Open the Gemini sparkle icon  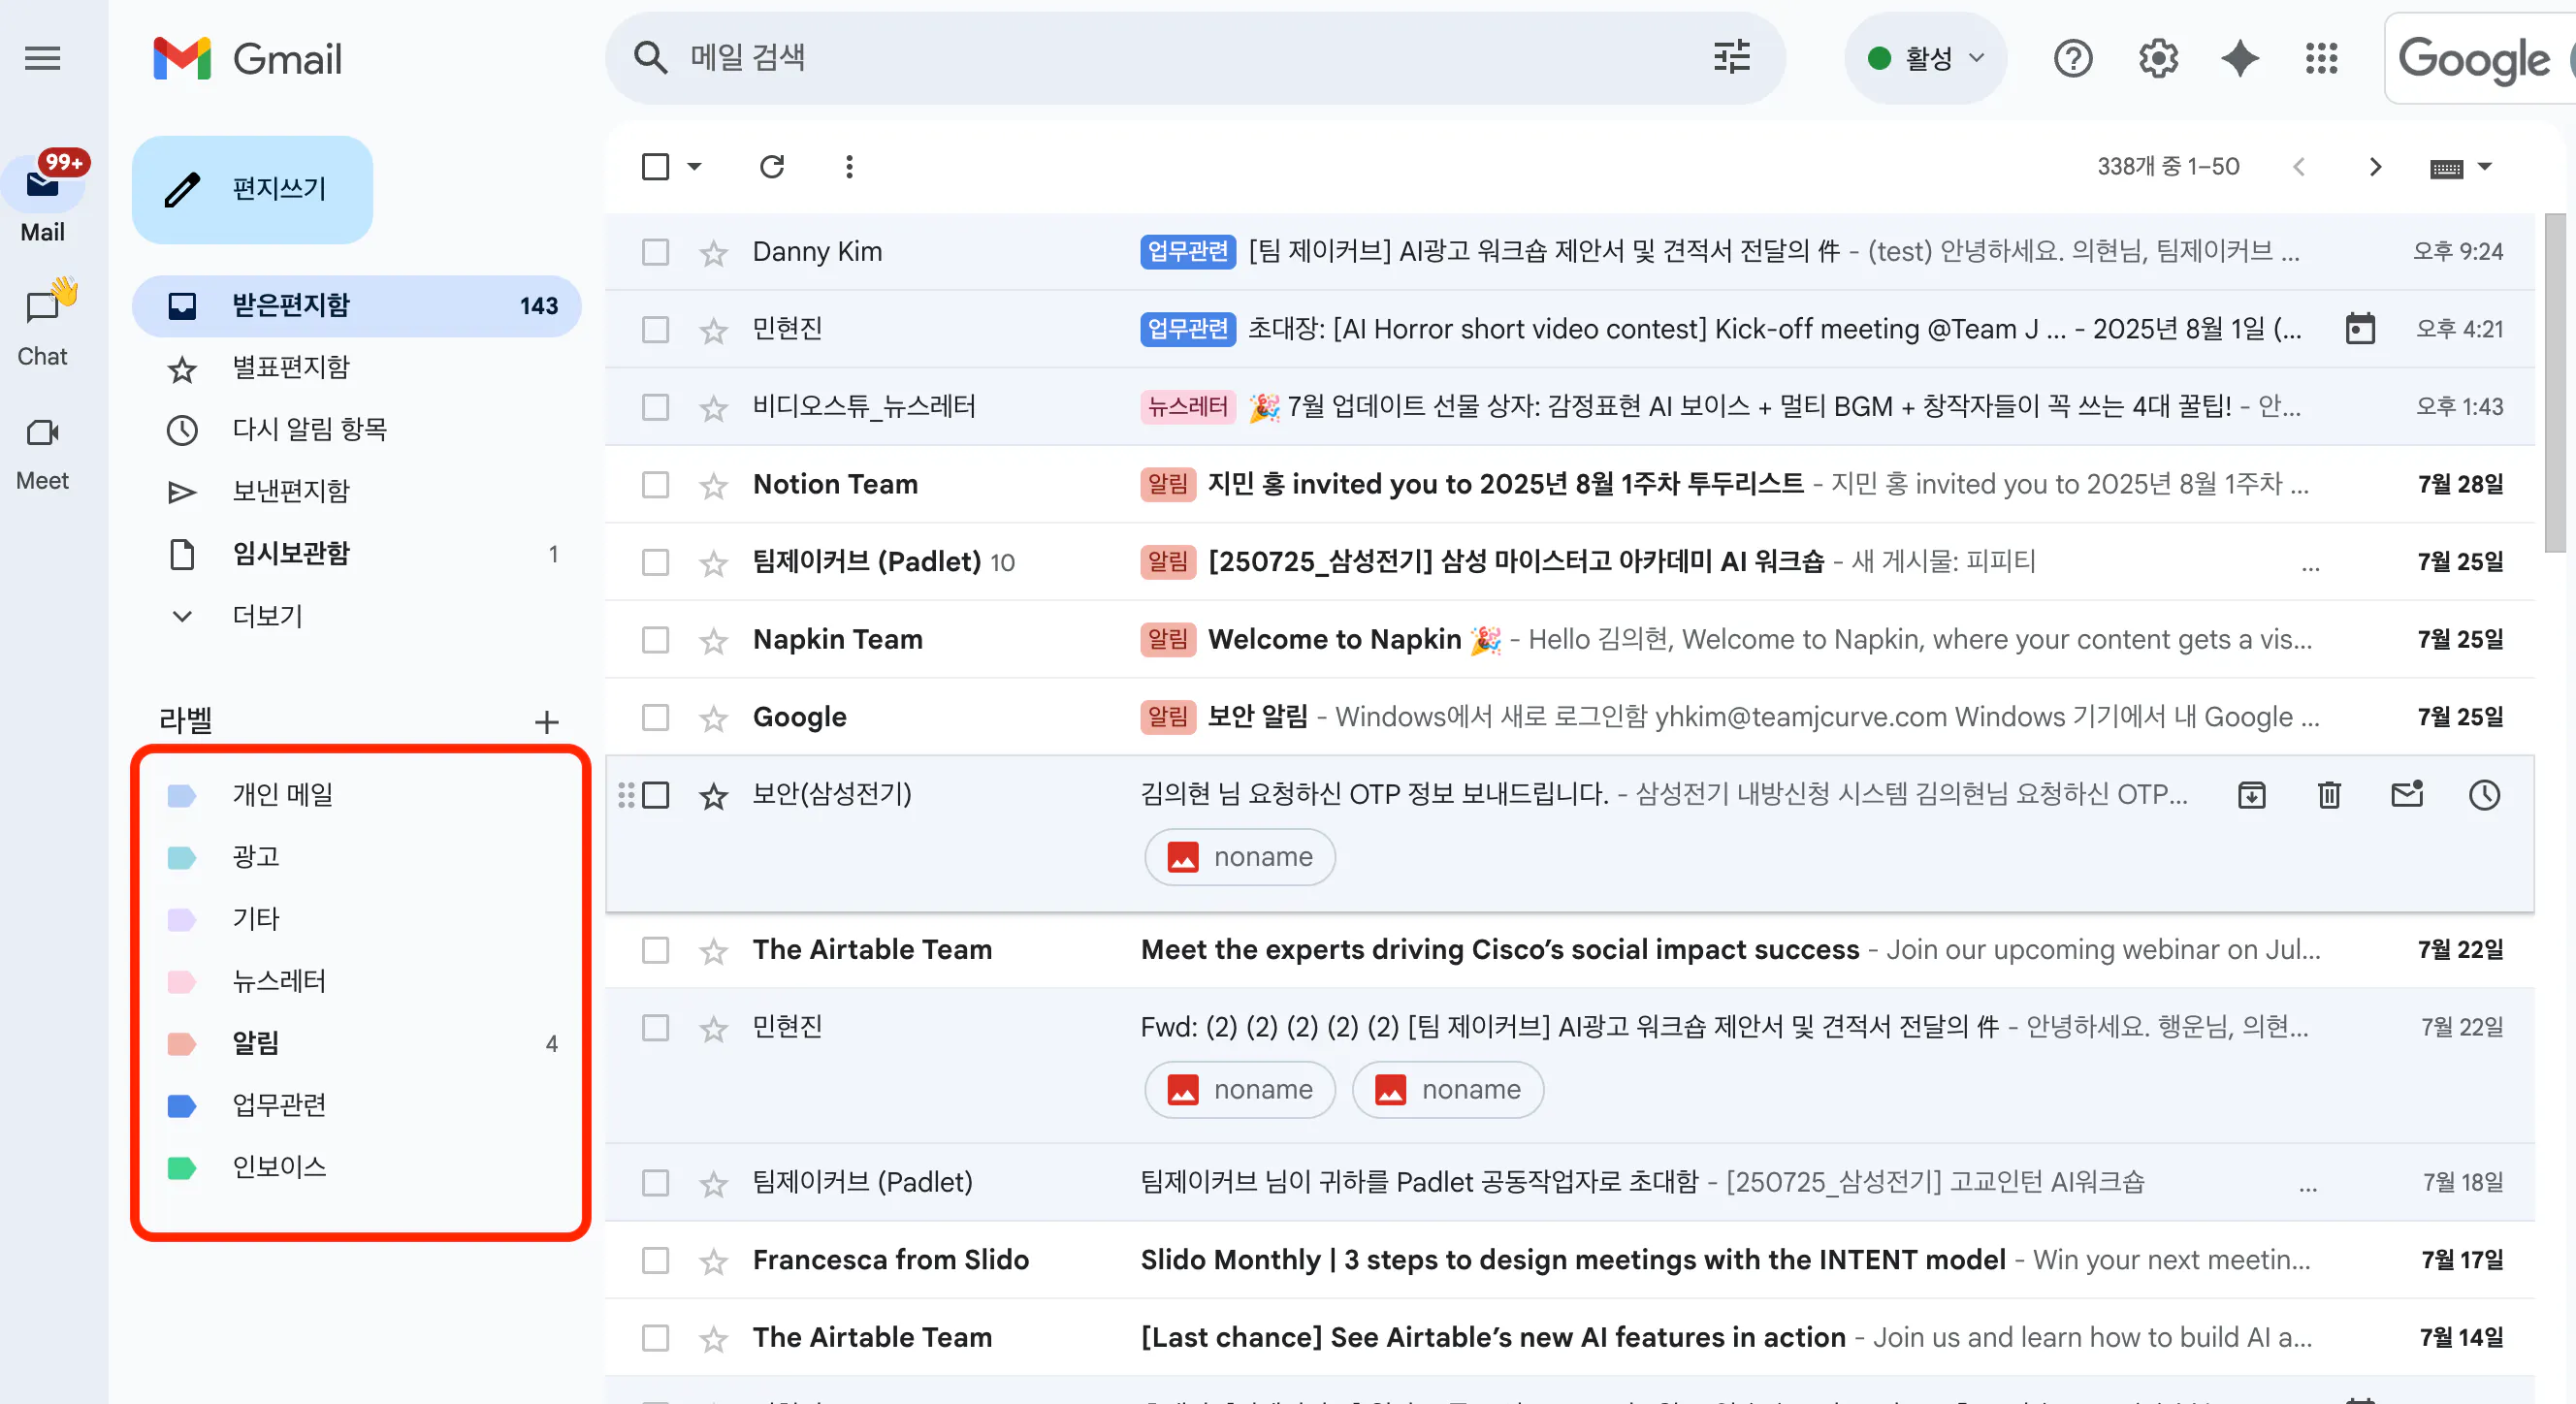(2240, 58)
